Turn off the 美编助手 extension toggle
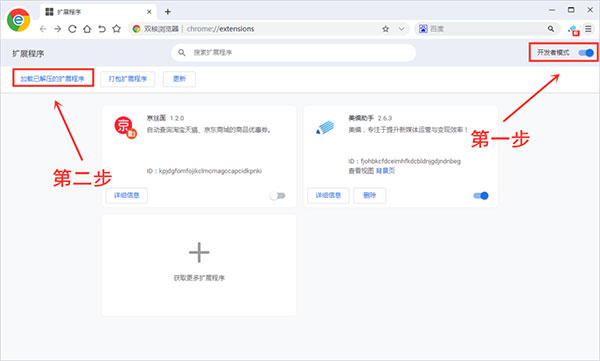Image resolution: width=600 pixels, height=361 pixels. (x=481, y=196)
